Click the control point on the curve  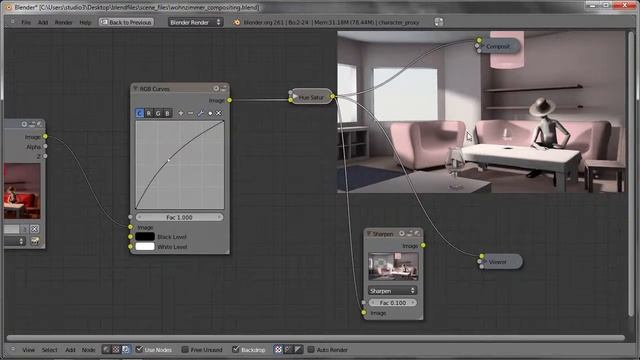point(169,160)
